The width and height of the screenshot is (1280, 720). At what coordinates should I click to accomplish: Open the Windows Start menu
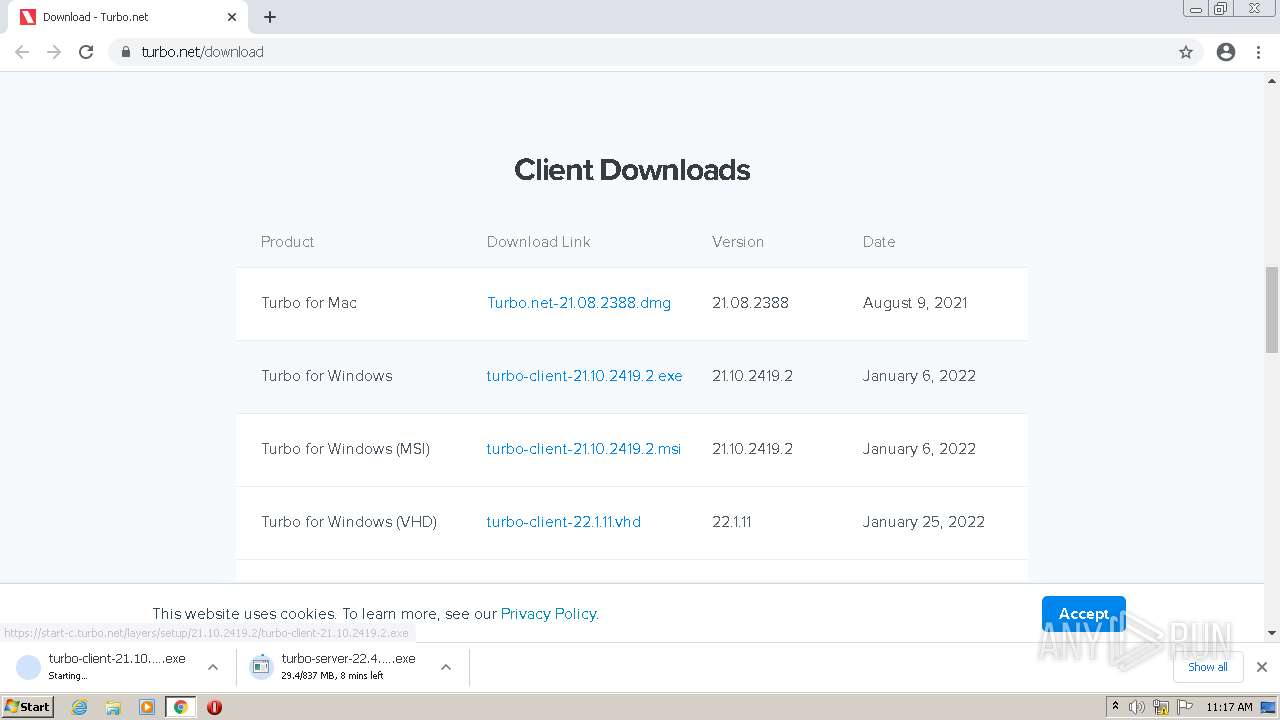28,707
